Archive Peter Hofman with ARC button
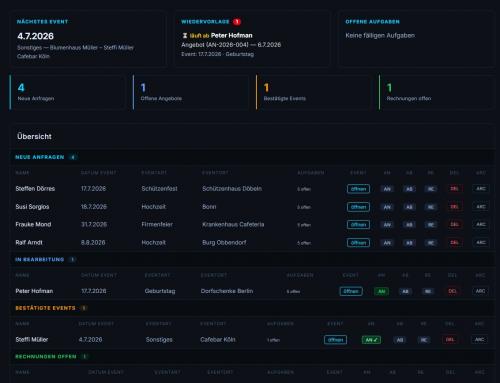This screenshot has width=500, height=383. 480,291
